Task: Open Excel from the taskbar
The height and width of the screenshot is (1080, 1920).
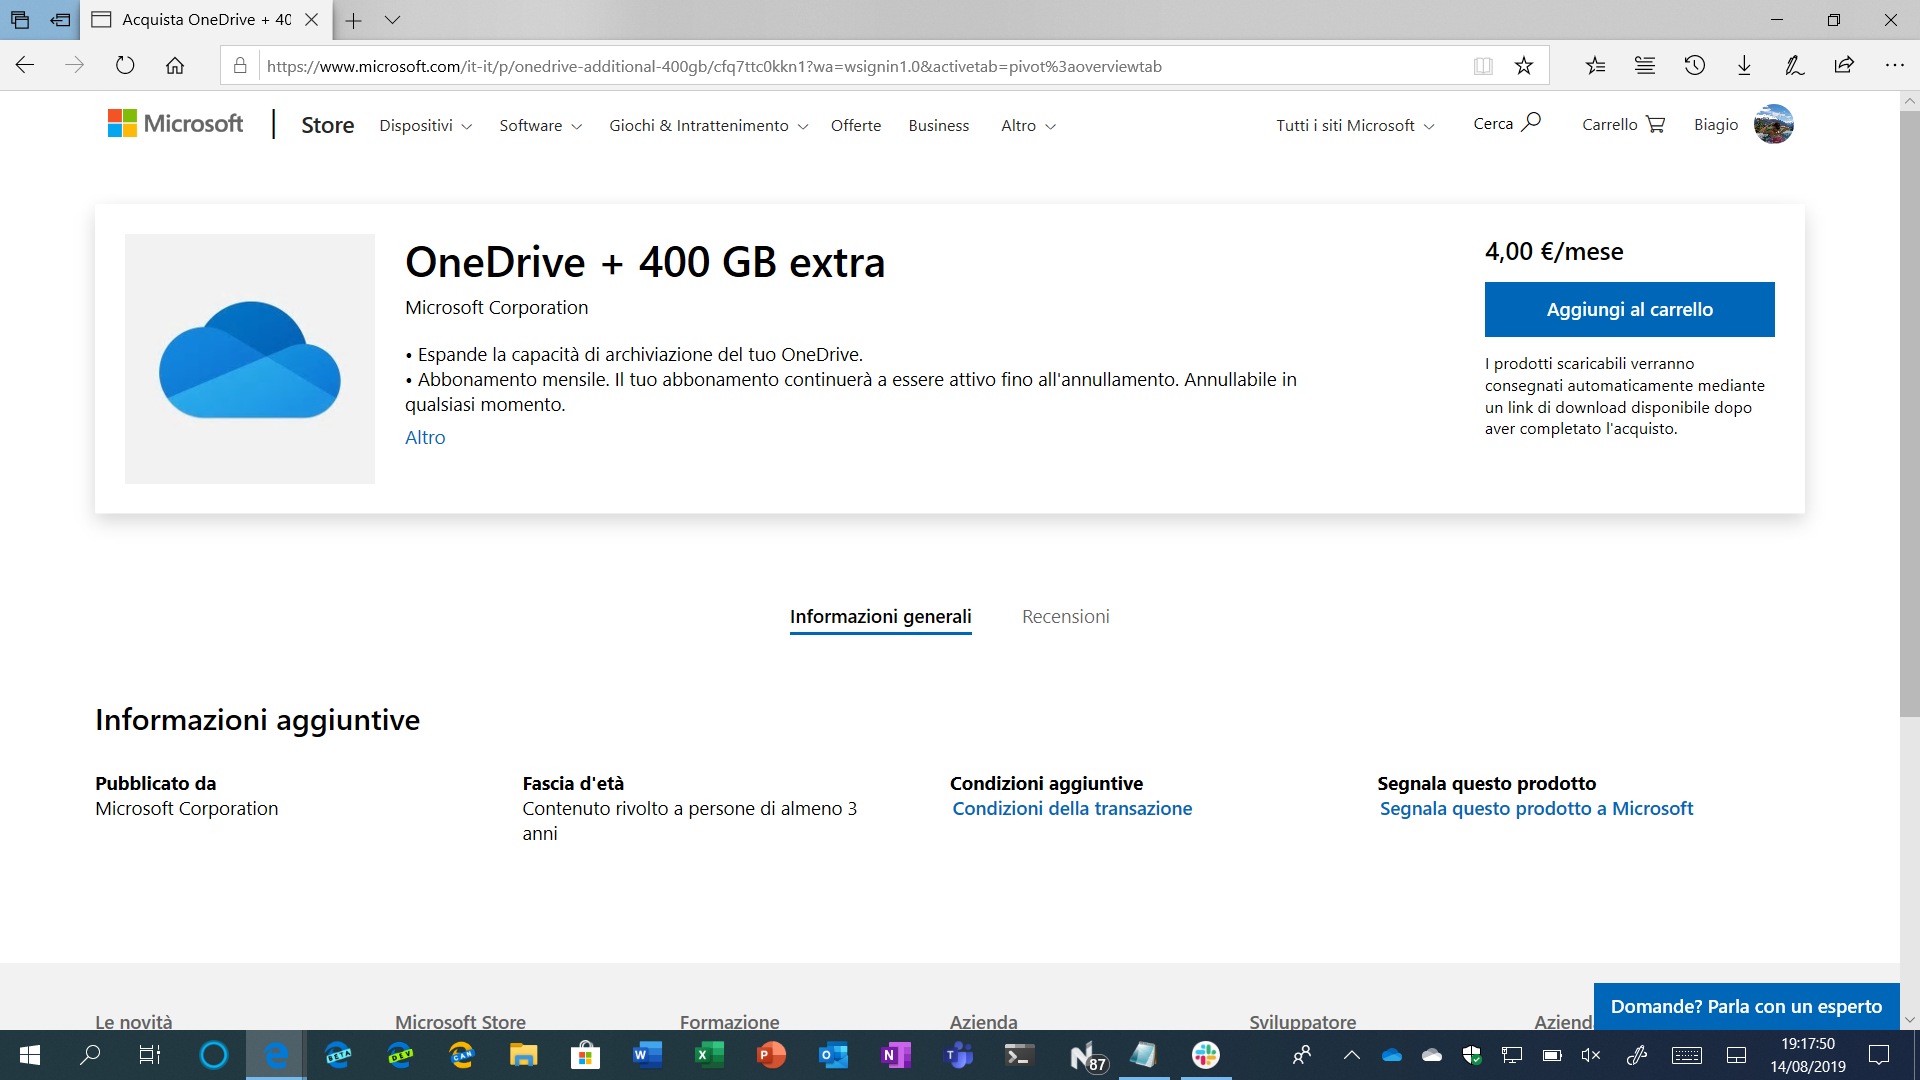Action: click(x=710, y=1055)
